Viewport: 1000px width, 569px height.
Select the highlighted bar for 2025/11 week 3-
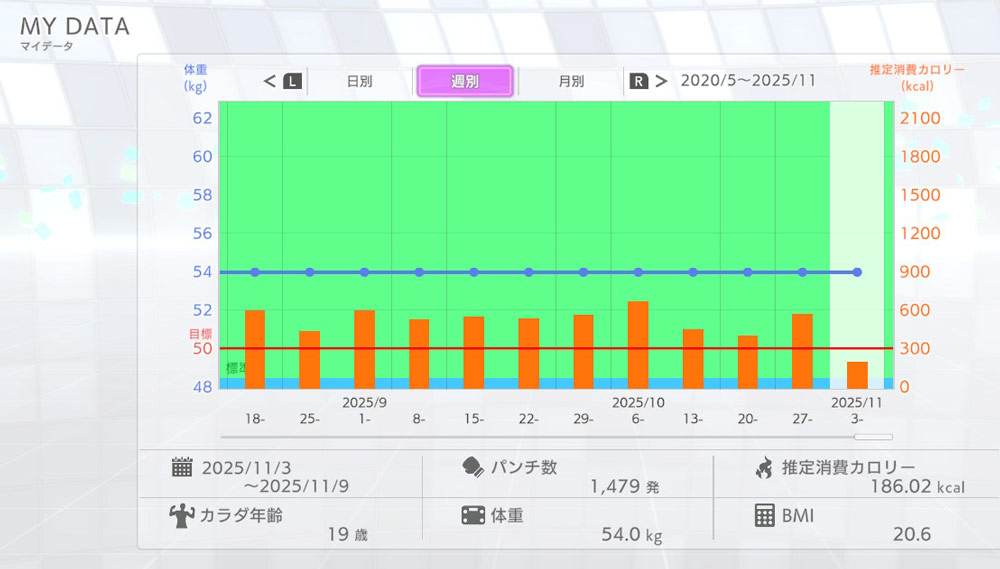coord(857,375)
